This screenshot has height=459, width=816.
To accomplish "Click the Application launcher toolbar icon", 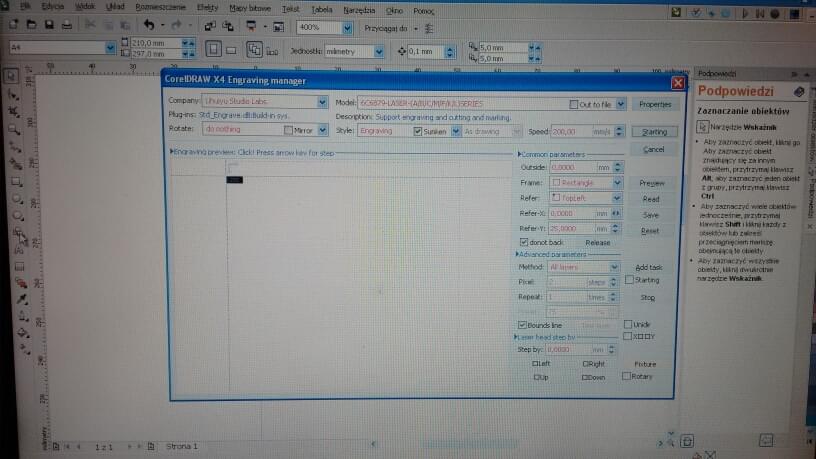I will 251,26.
